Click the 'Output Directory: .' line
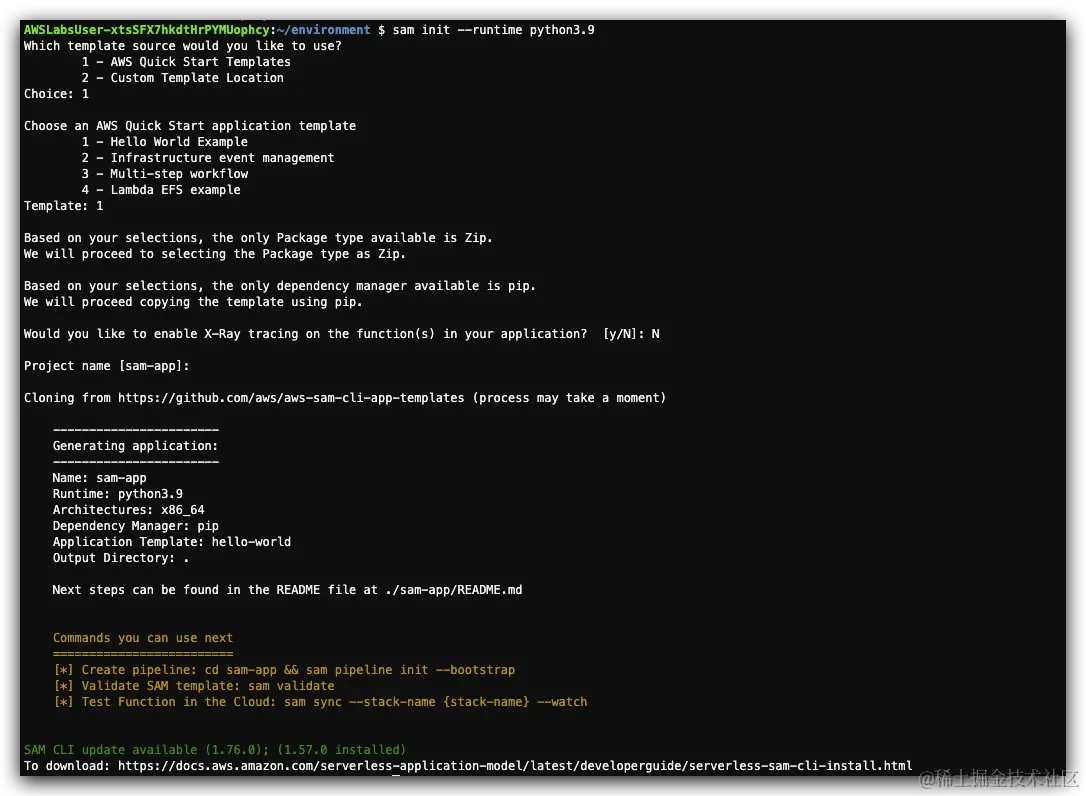Viewport: 1086px width, 796px height. (121, 558)
